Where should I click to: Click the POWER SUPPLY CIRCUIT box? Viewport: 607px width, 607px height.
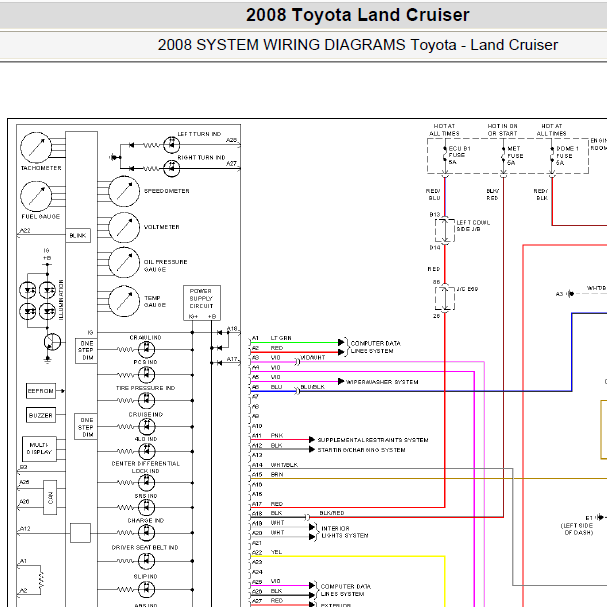point(202,303)
